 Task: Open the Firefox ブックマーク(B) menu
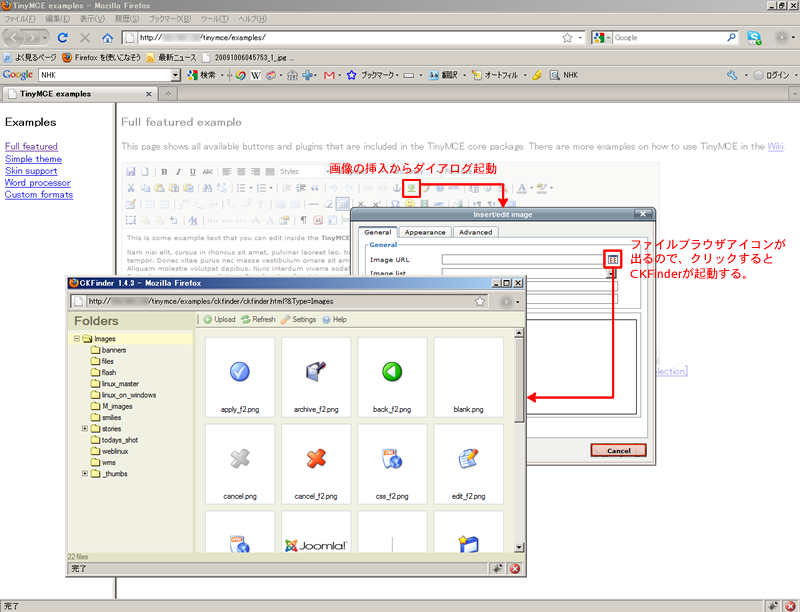pos(170,19)
